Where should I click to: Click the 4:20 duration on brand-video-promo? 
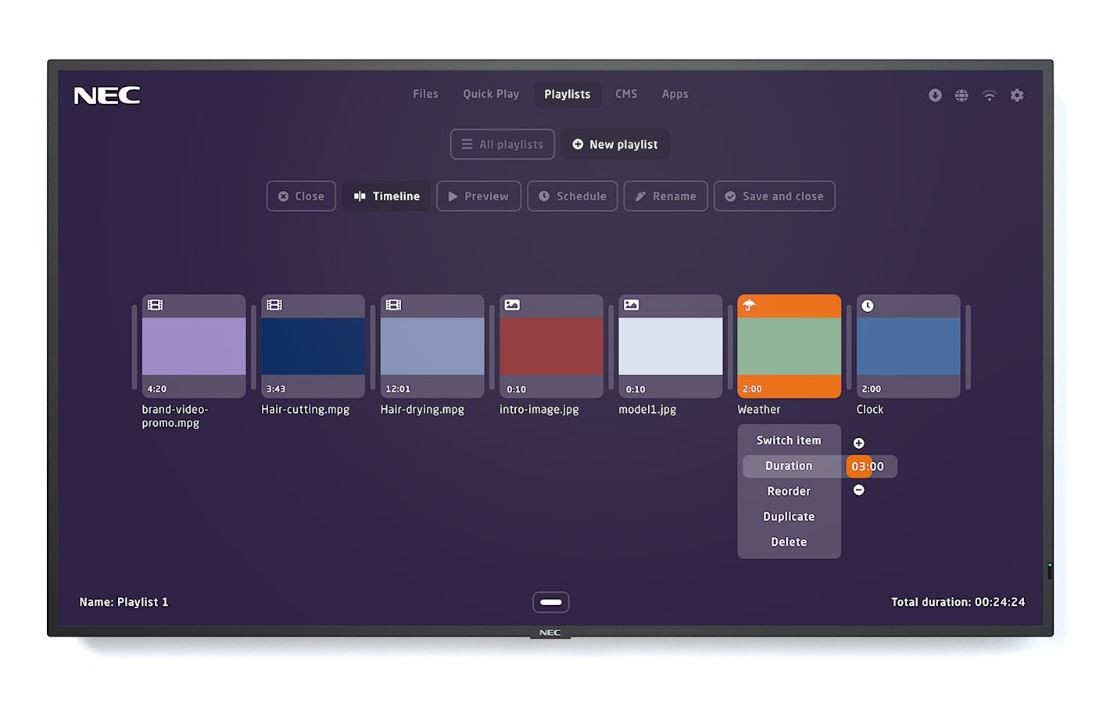pos(157,389)
